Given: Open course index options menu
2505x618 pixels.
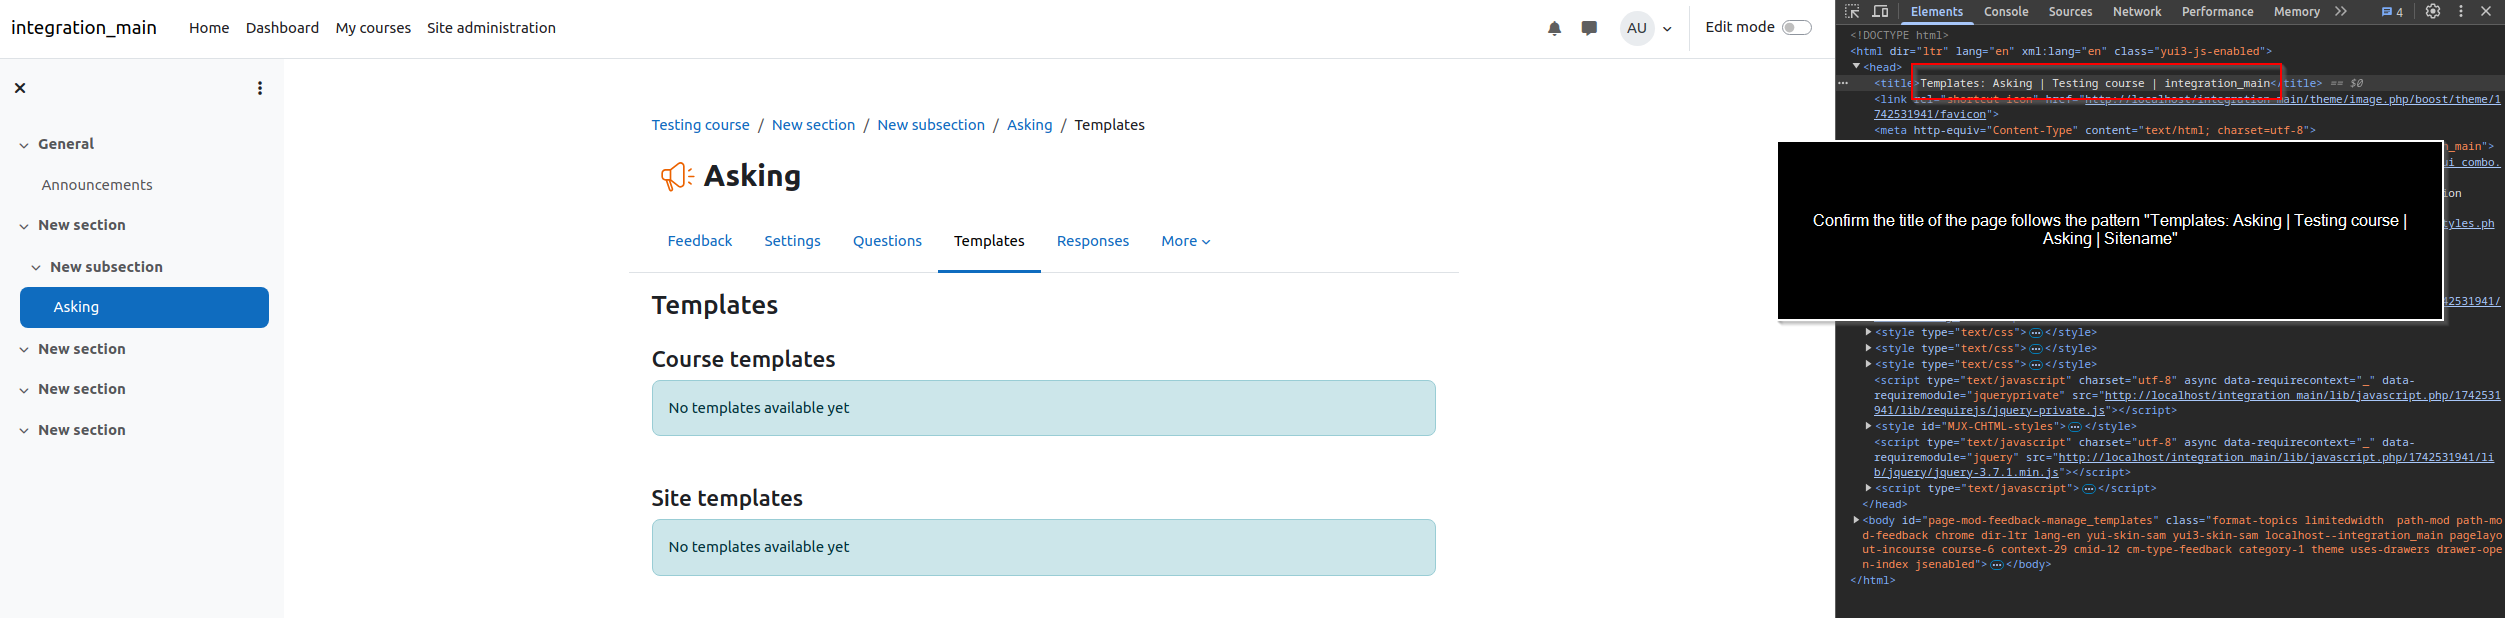Looking at the screenshot, I should [260, 88].
